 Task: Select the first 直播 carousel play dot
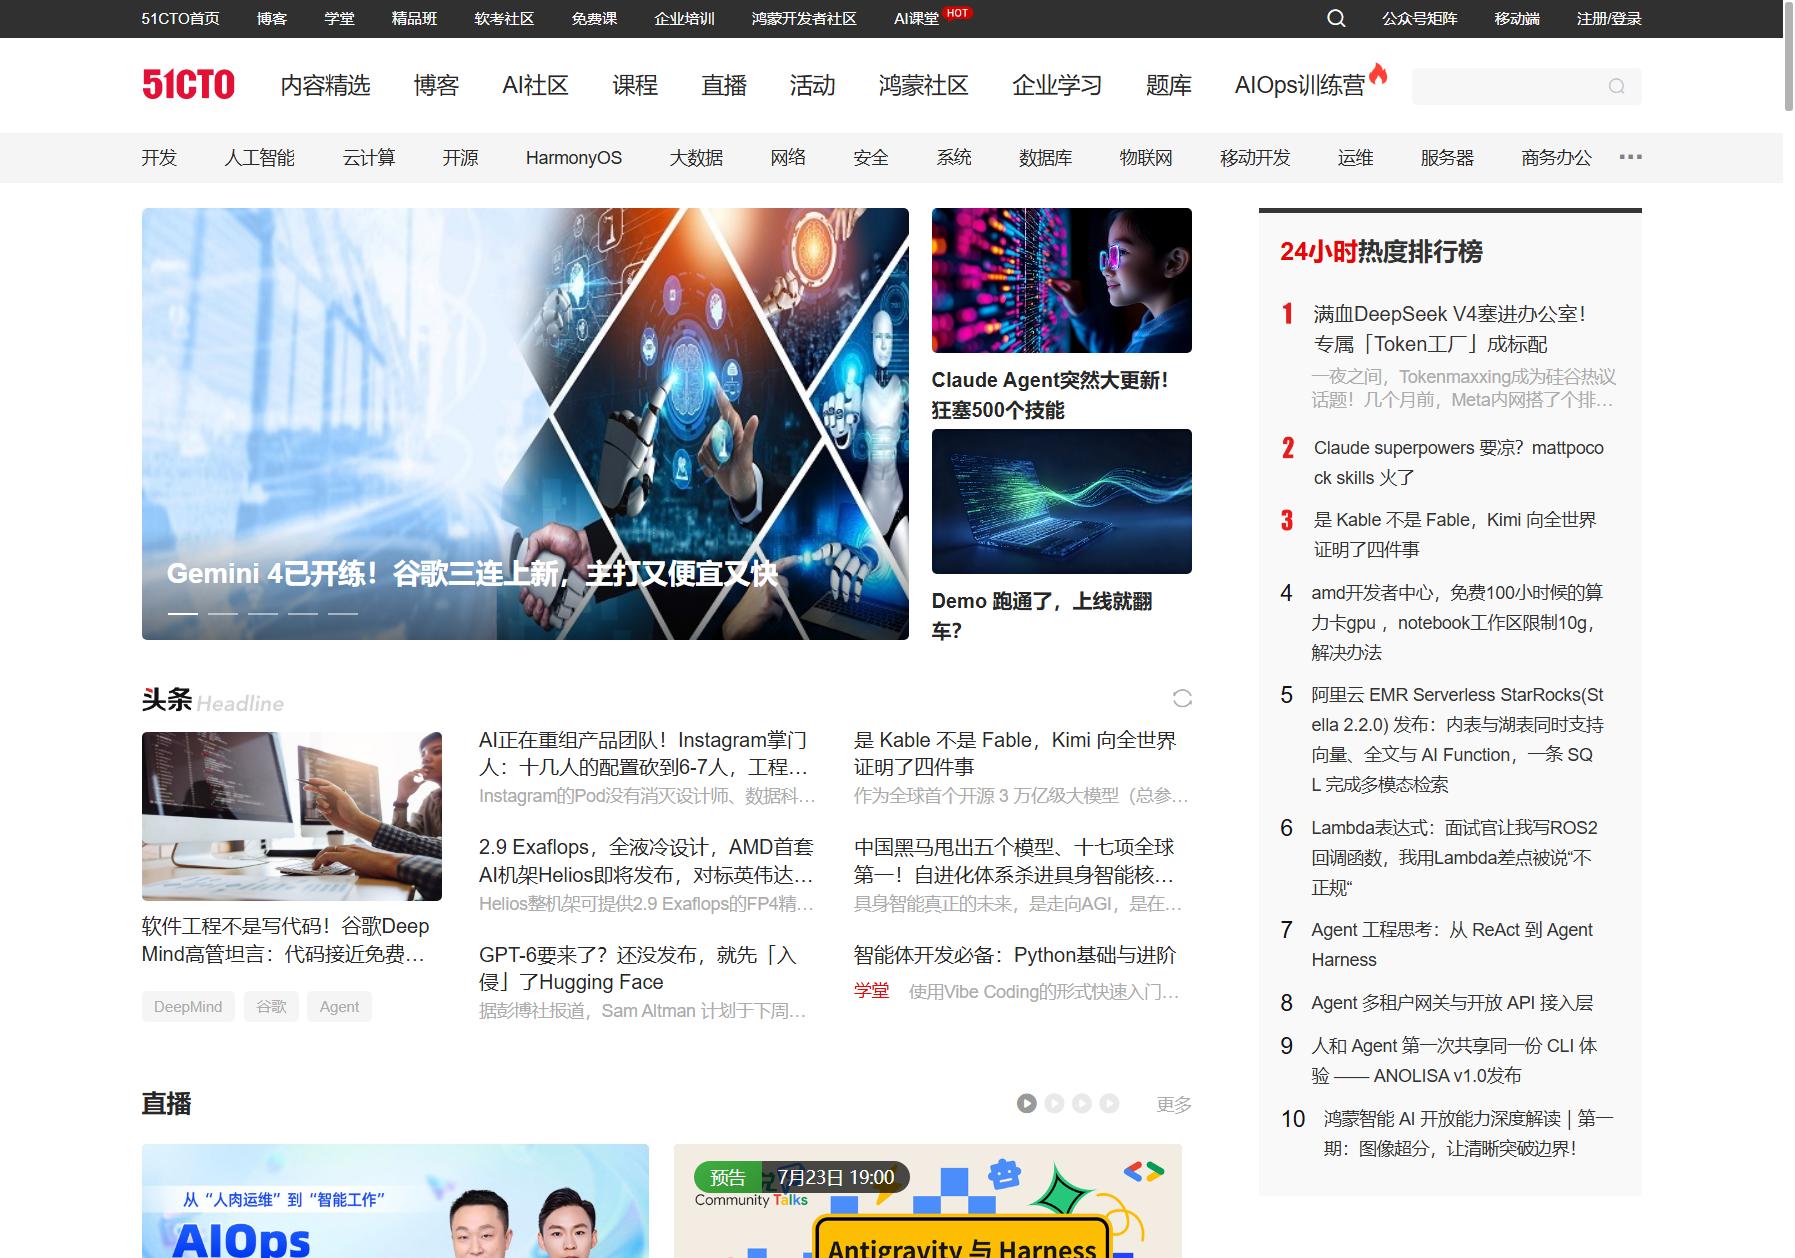coord(1027,1103)
